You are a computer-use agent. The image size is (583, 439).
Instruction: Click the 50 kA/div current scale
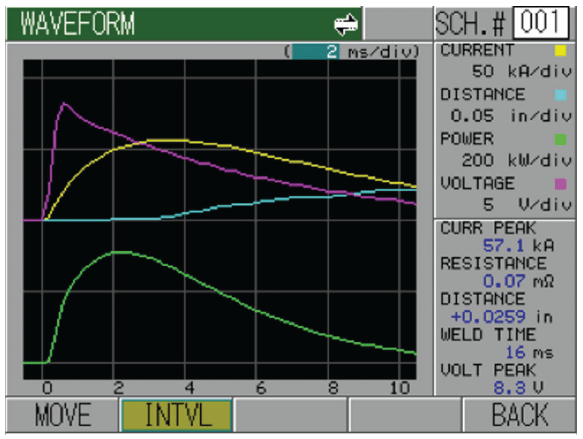click(521, 71)
